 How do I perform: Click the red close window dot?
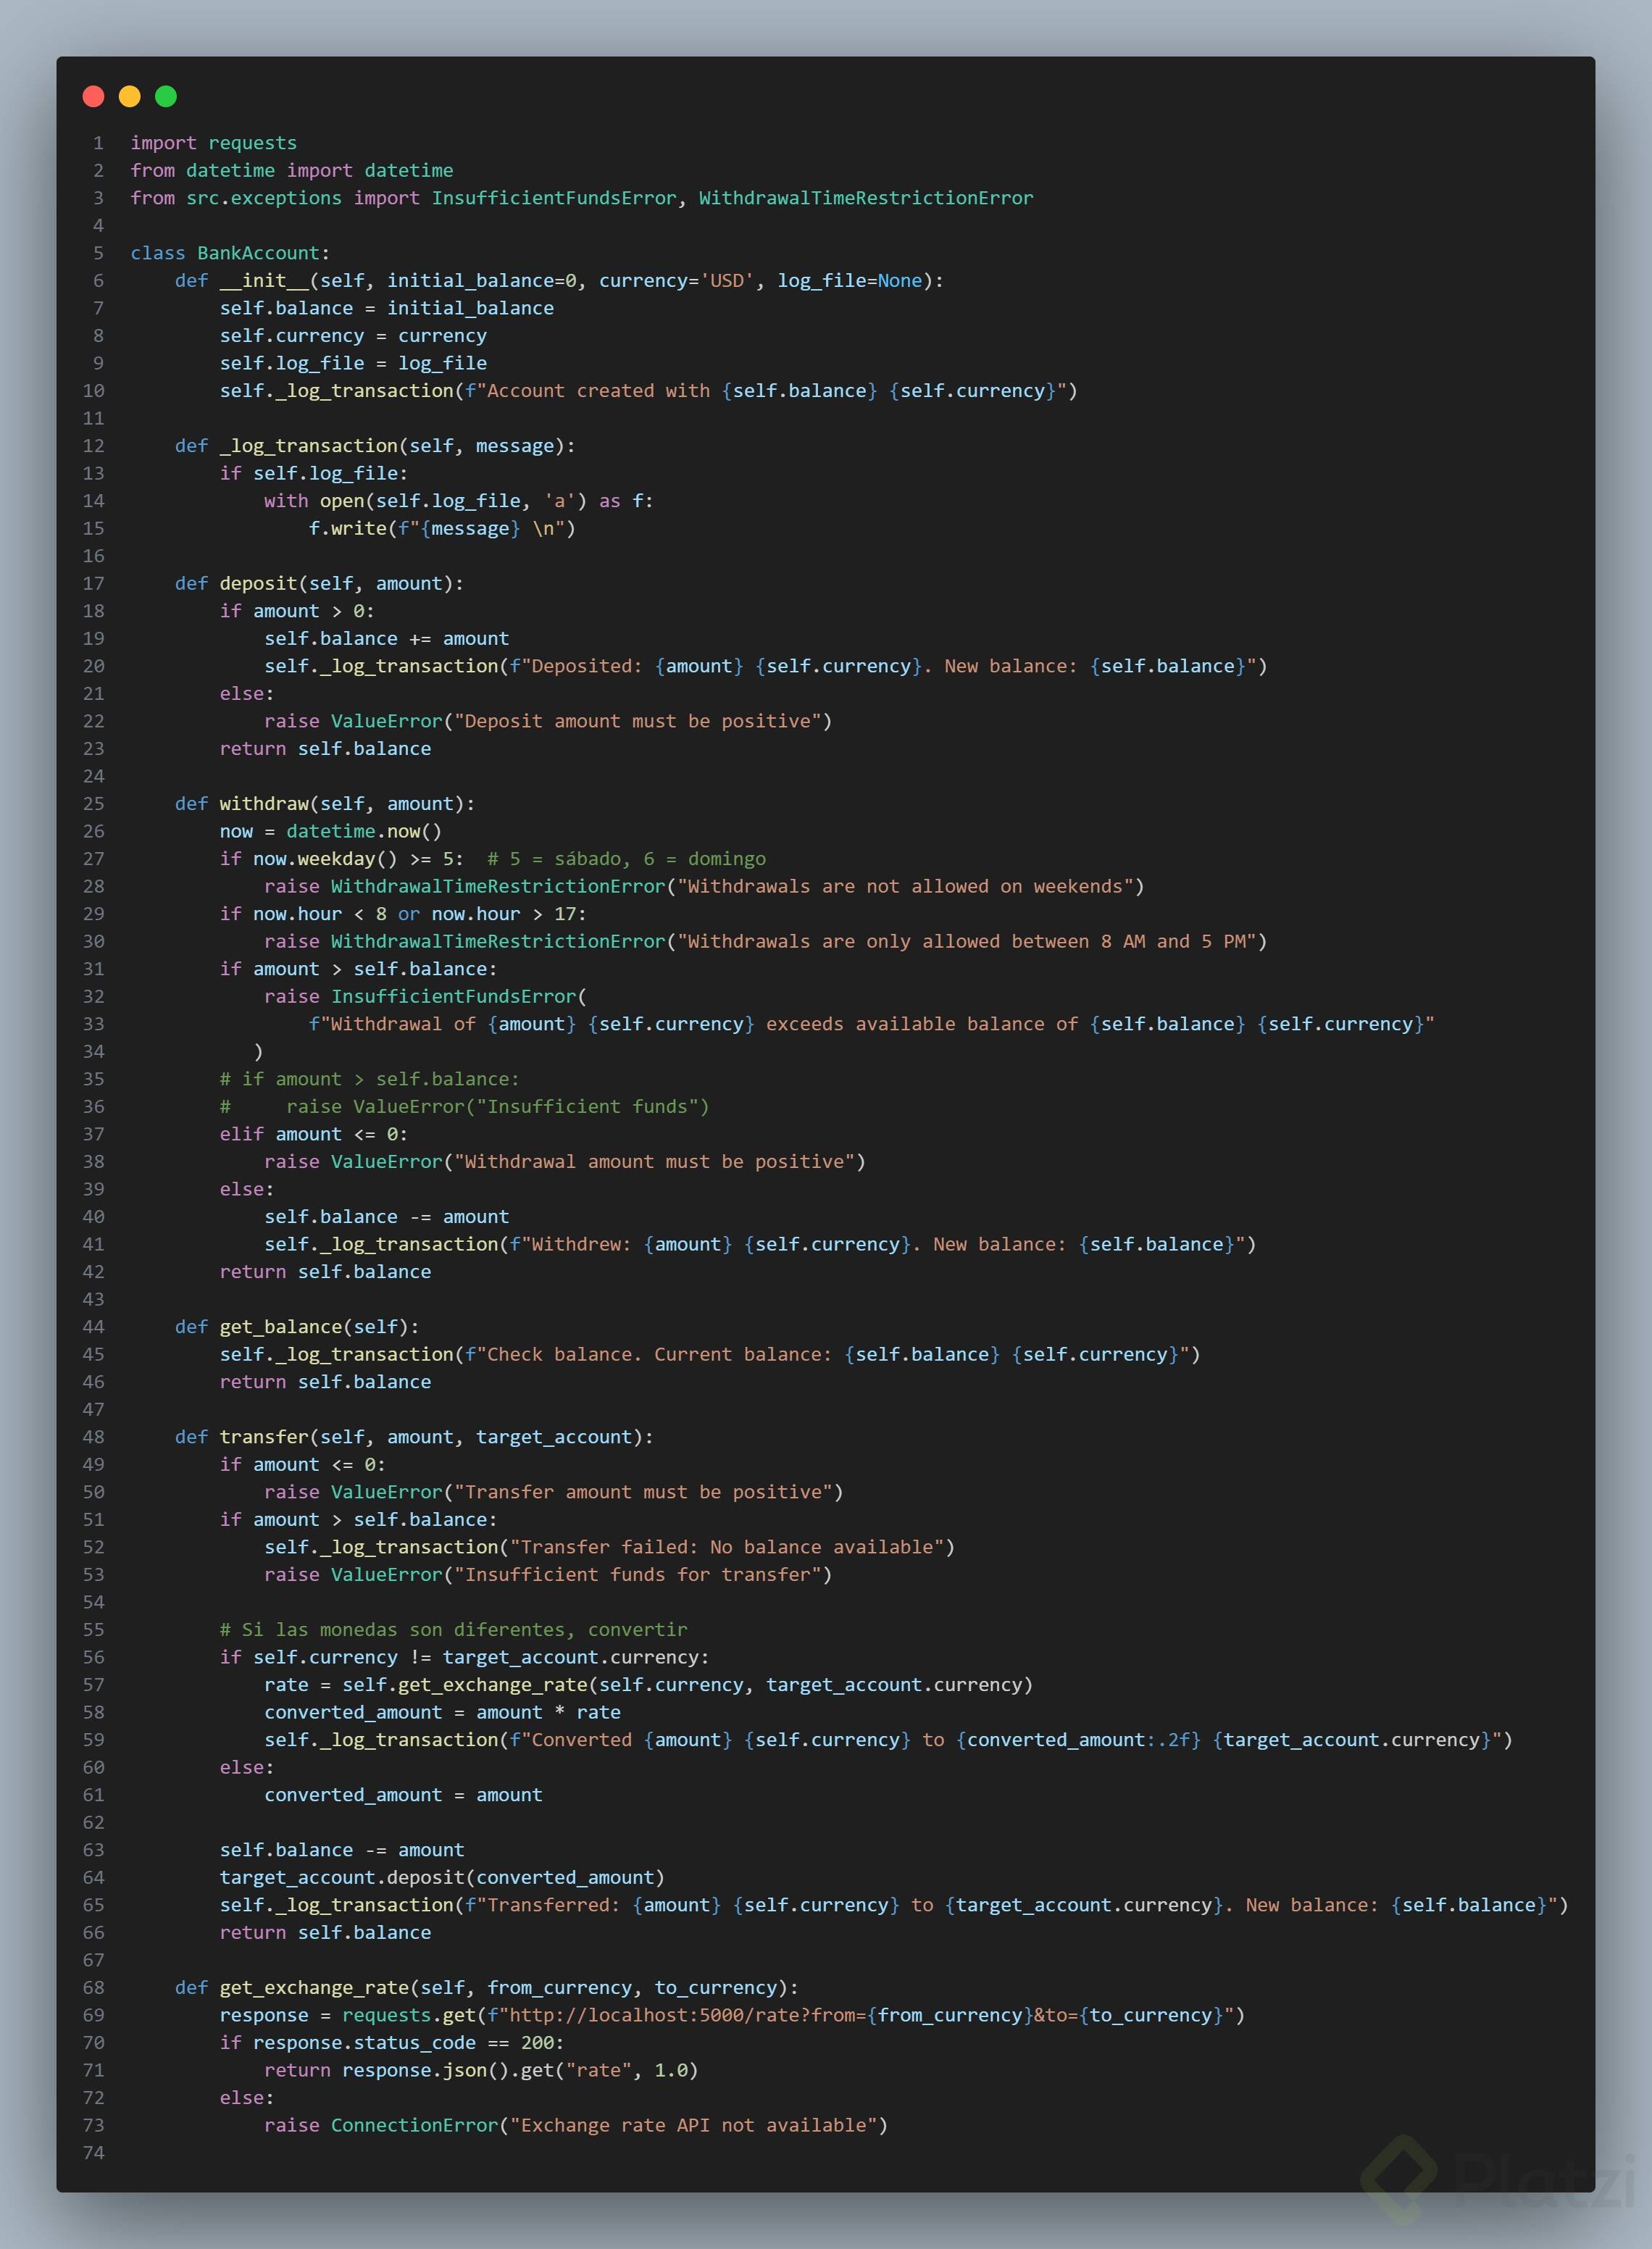93,96
